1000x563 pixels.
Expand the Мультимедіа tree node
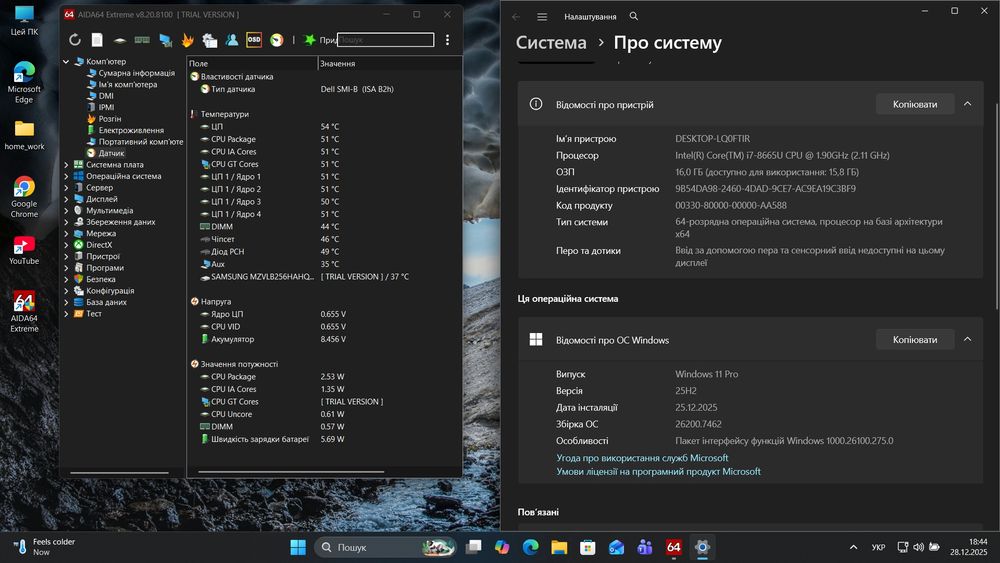(x=66, y=210)
